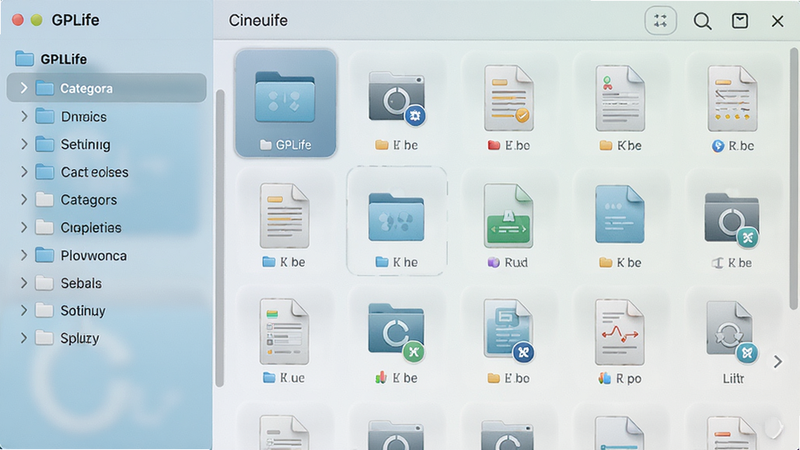Open the document with orange checkmark badge E.be

tap(509, 98)
